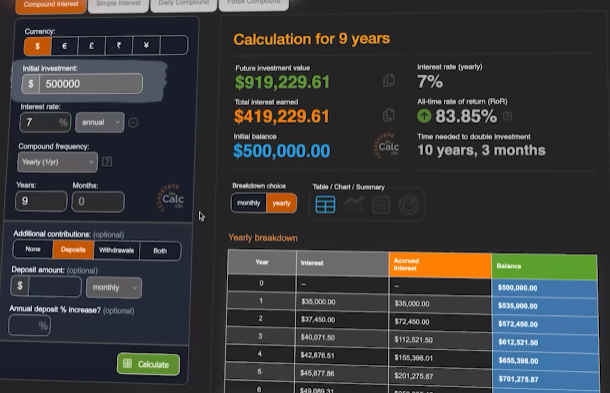Select the blank currency option
Viewport: 610px width, 393px height.
[174, 46]
